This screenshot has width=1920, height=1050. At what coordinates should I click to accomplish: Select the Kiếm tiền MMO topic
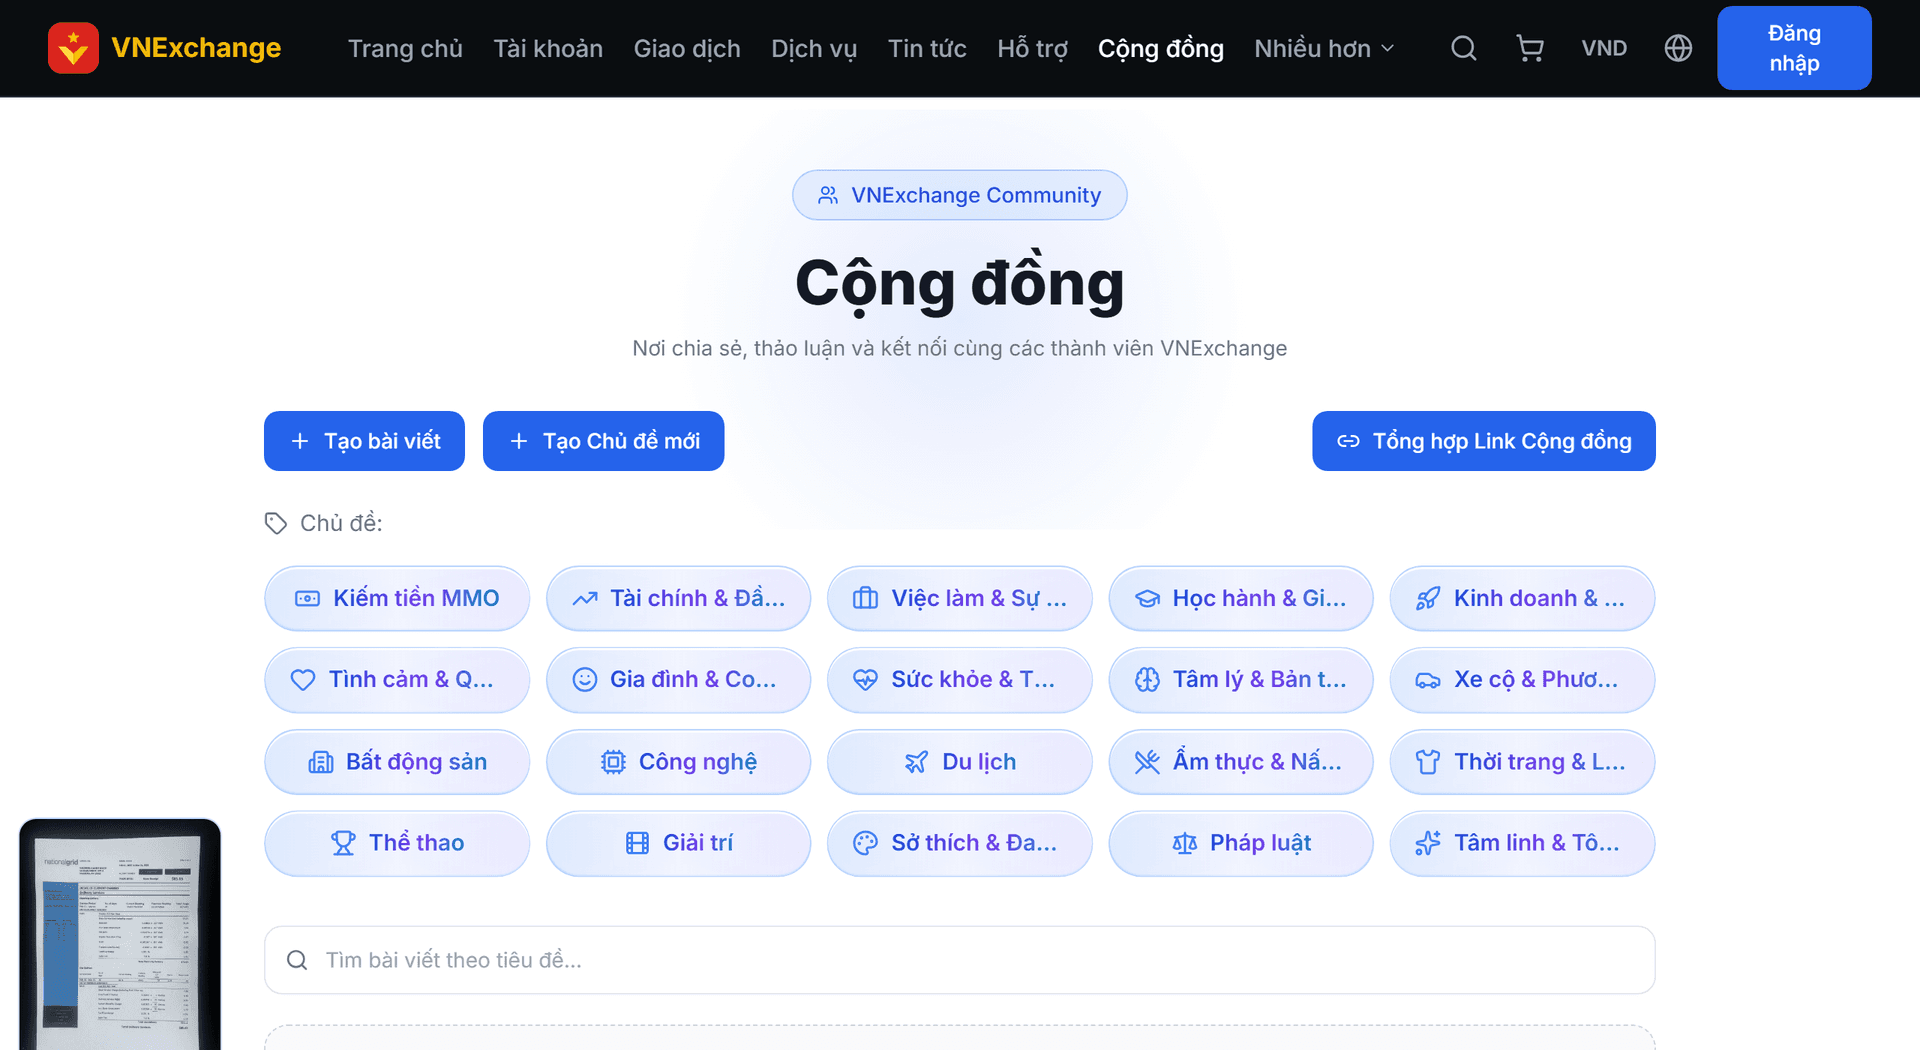[x=397, y=598]
